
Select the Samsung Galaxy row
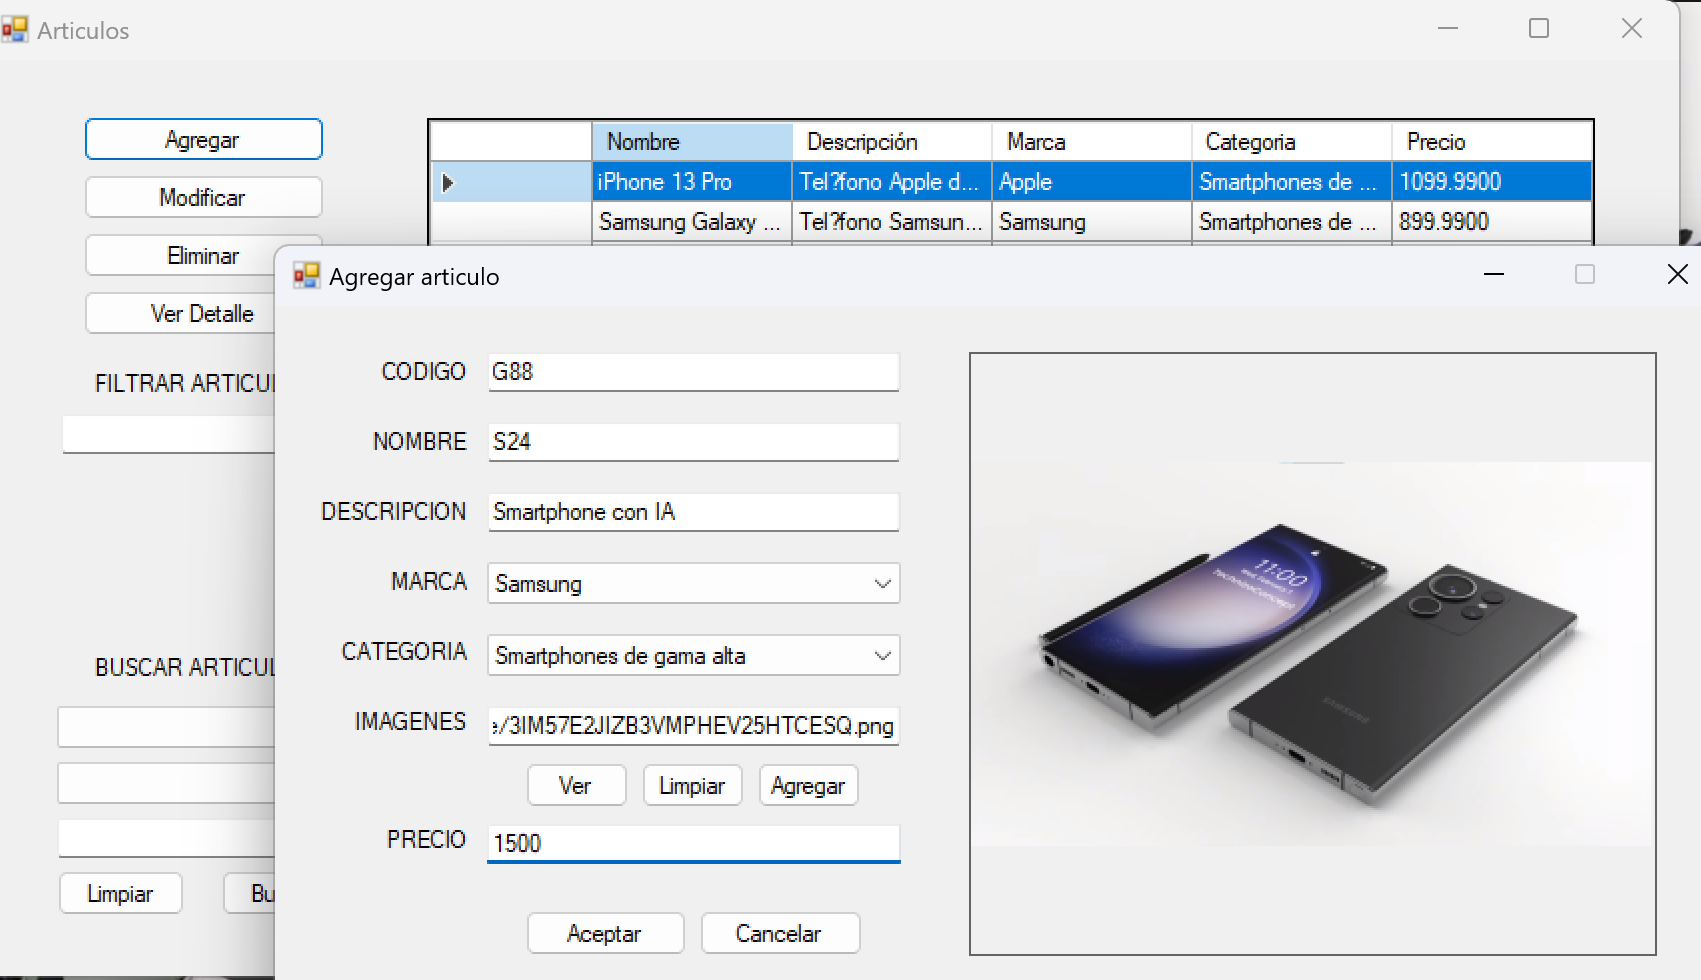click(x=690, y=222)
